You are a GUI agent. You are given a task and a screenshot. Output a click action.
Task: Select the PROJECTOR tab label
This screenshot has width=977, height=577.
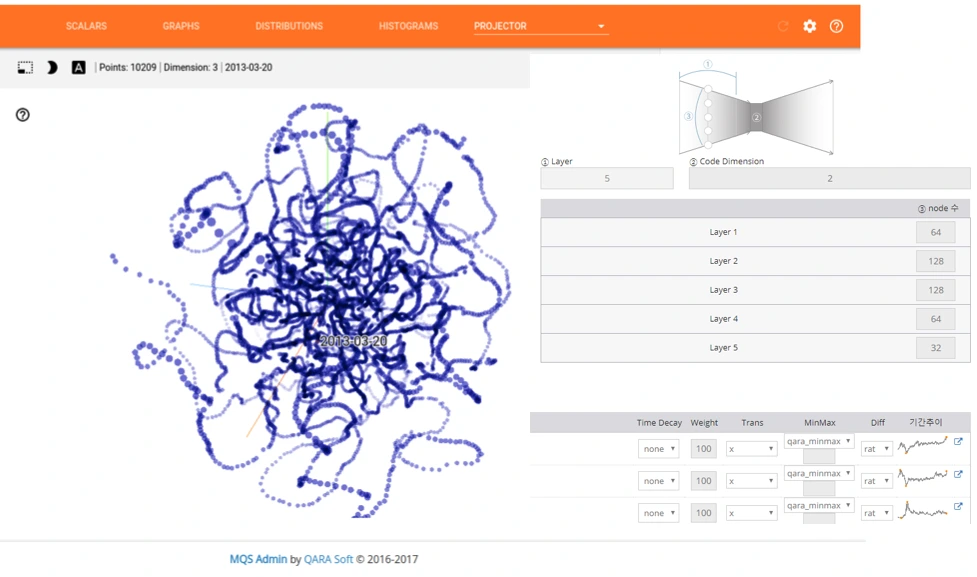tap(500, 26)
